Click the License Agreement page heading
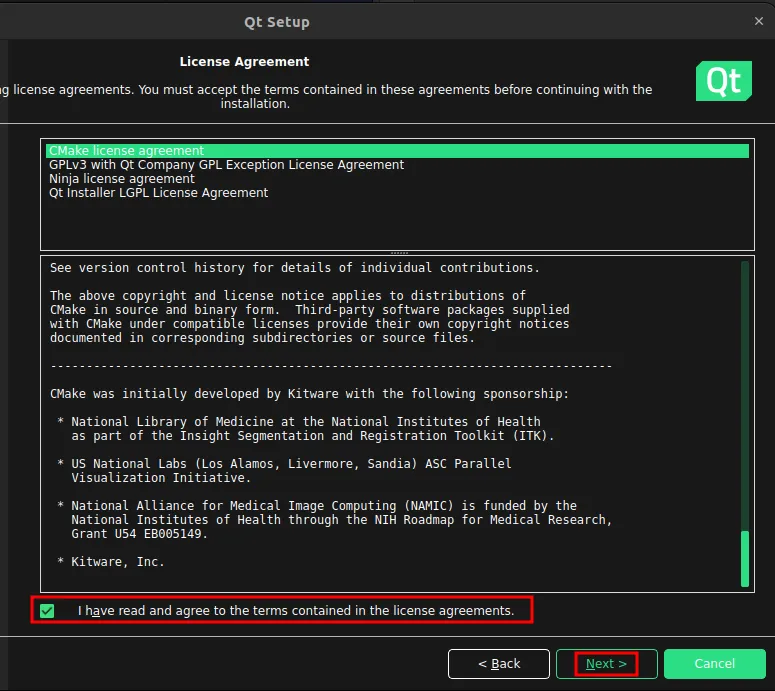Viewport: 775px width, 691px height. tap(244, 62)
